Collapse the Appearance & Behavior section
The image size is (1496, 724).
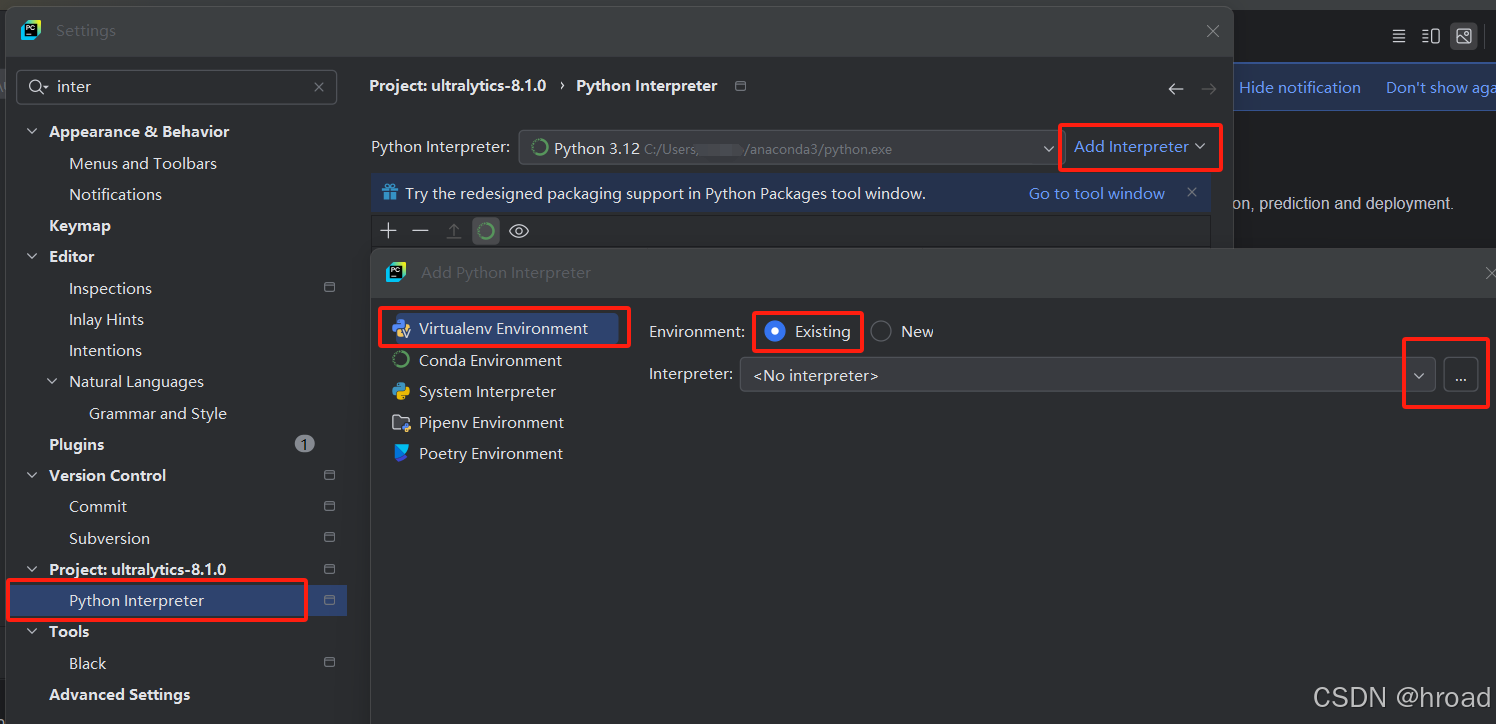[32, 132]
